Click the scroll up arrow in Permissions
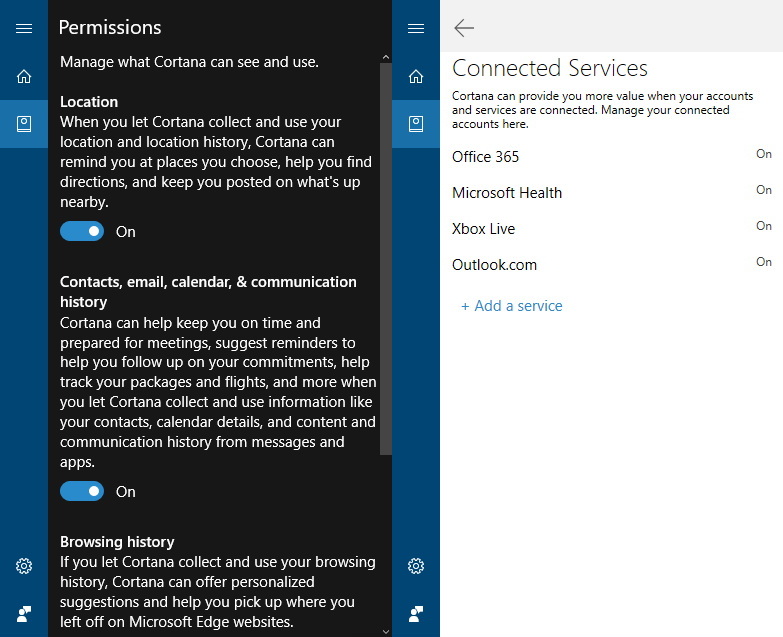Viewport: 783px width, 637px height. coord(386,57)
